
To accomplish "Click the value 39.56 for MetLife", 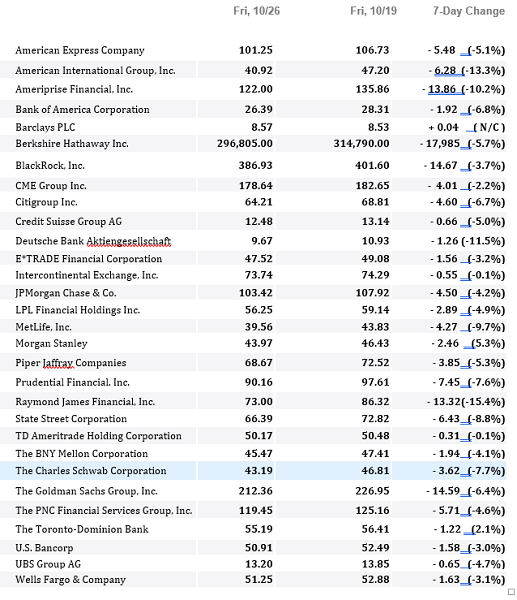I will coord(259,327).
